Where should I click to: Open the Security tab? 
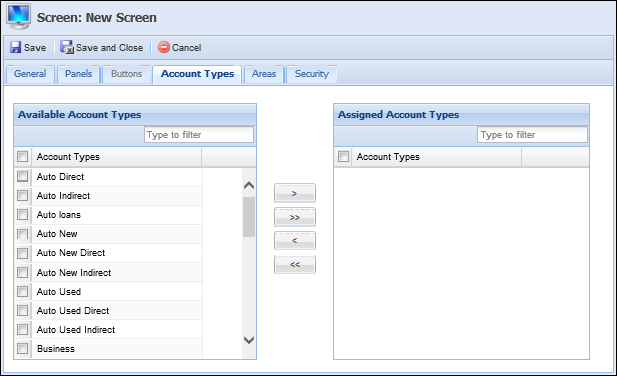point(312,74)
